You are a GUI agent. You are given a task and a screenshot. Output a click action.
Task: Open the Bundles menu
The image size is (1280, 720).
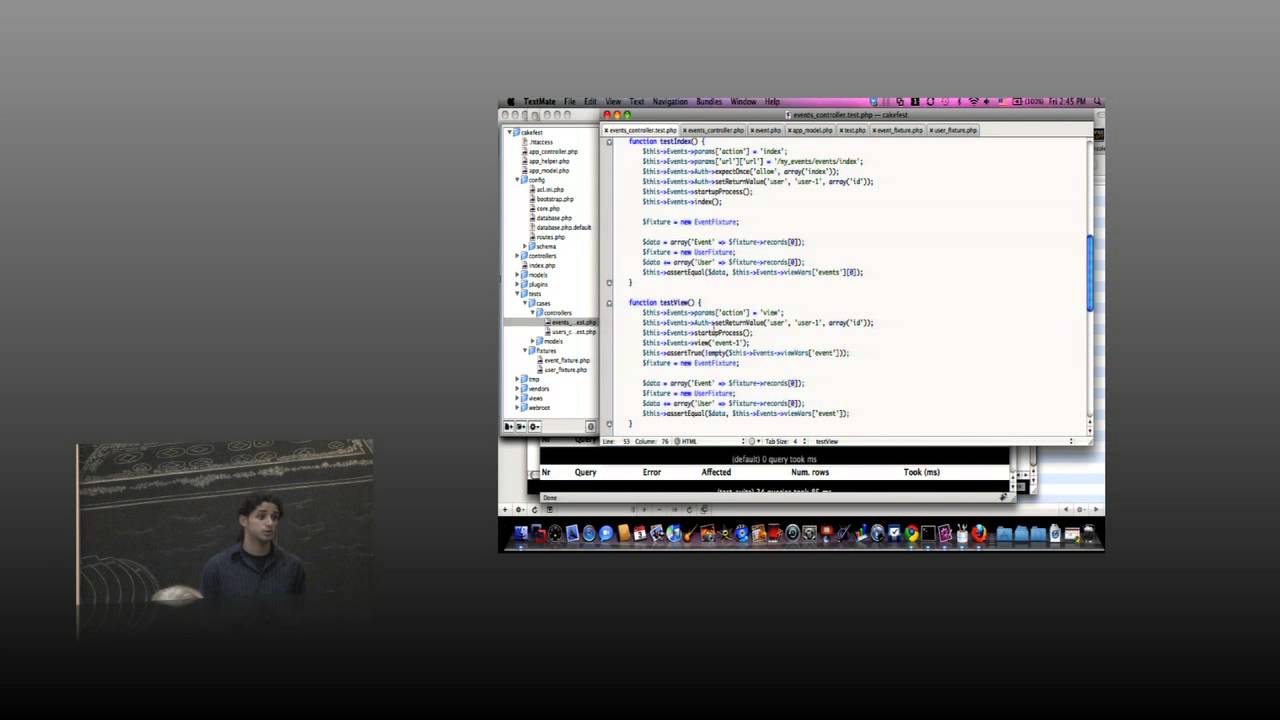pos(709,102)
